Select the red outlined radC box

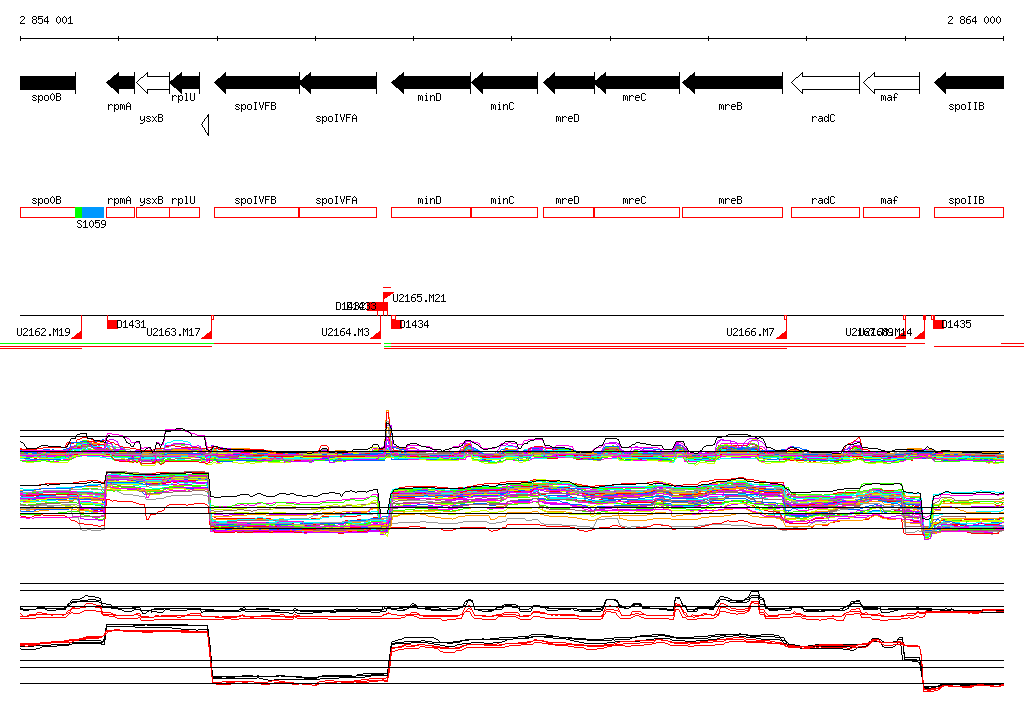[825, 212]
